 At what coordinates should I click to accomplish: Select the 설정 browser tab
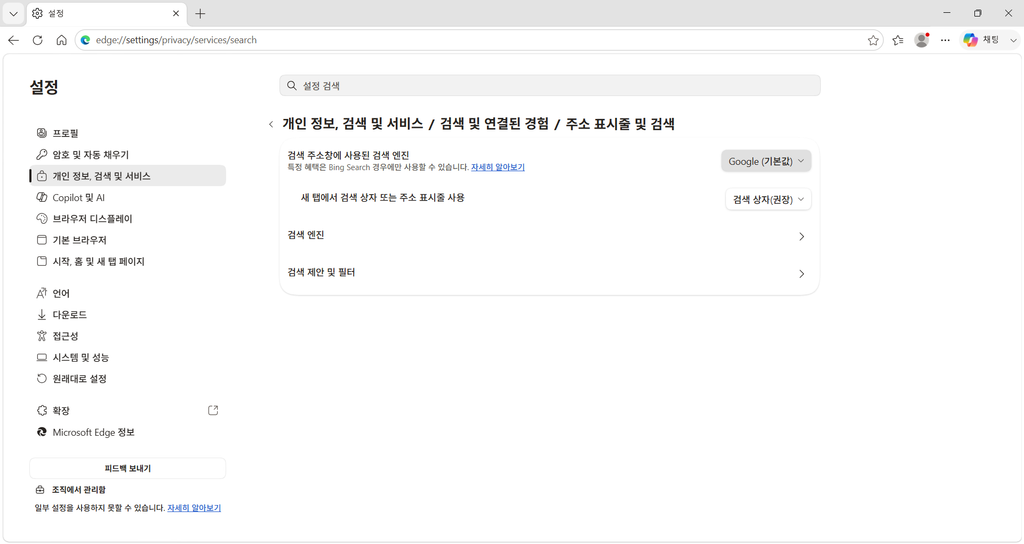(x=106, y=14)
